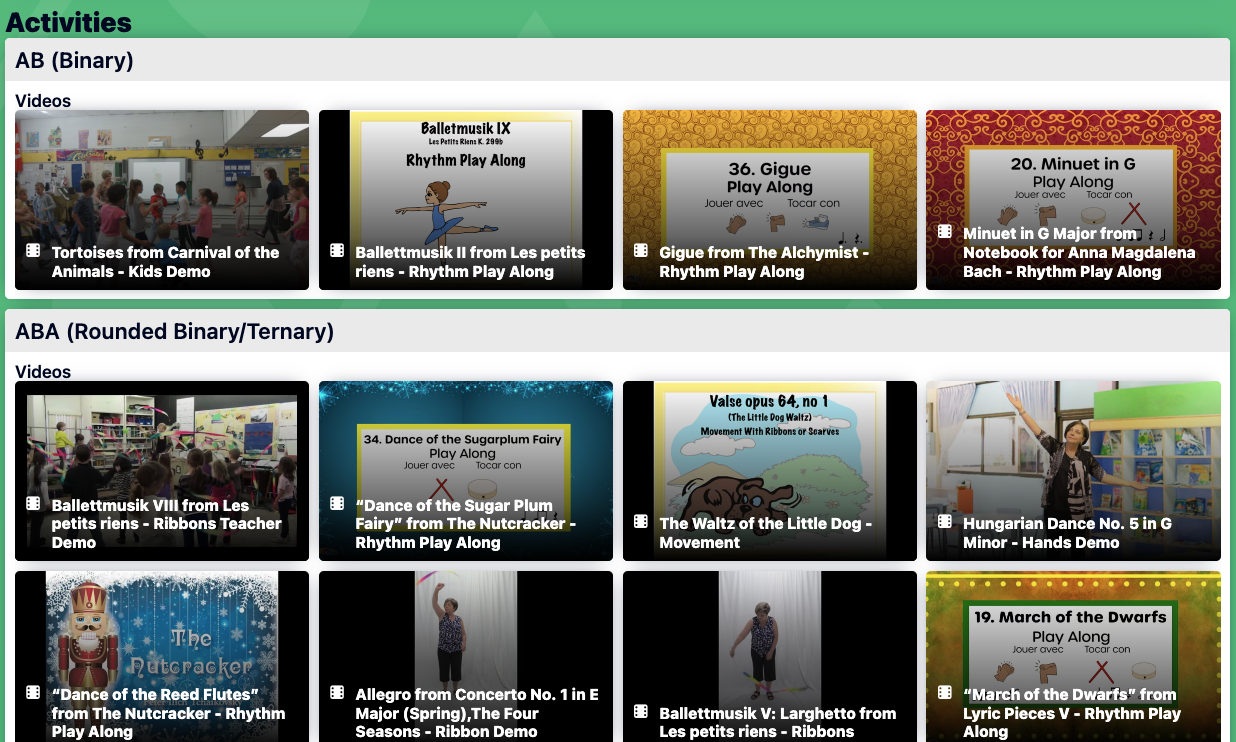Open Ballettmusik V Larghetto Ribbons video
This screenshot has height=742, width=1236.
[777, 722]
